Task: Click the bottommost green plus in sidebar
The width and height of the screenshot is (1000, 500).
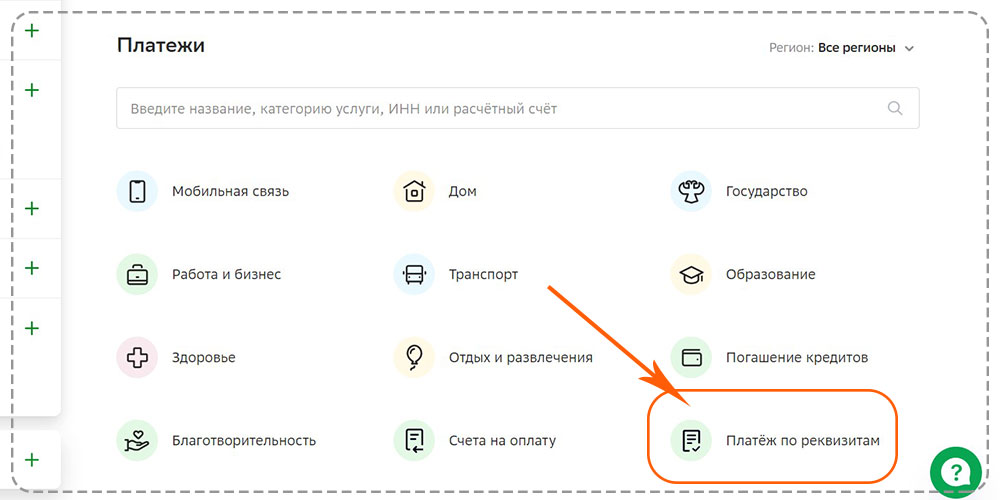Action: (x=31, y=460)
